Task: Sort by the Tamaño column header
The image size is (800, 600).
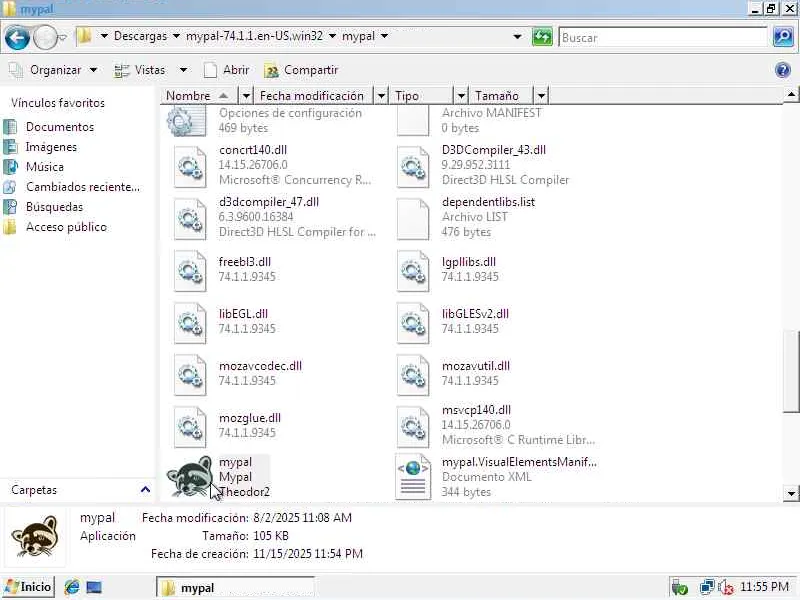Action: [501, 95]
